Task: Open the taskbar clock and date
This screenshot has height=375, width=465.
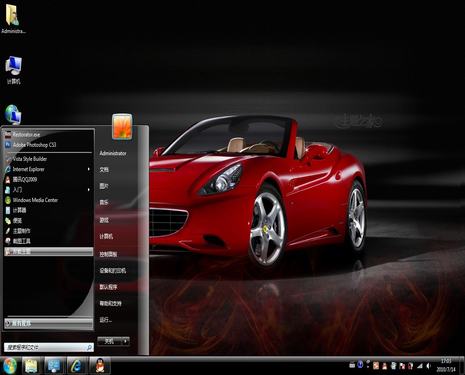Action: 446,366
